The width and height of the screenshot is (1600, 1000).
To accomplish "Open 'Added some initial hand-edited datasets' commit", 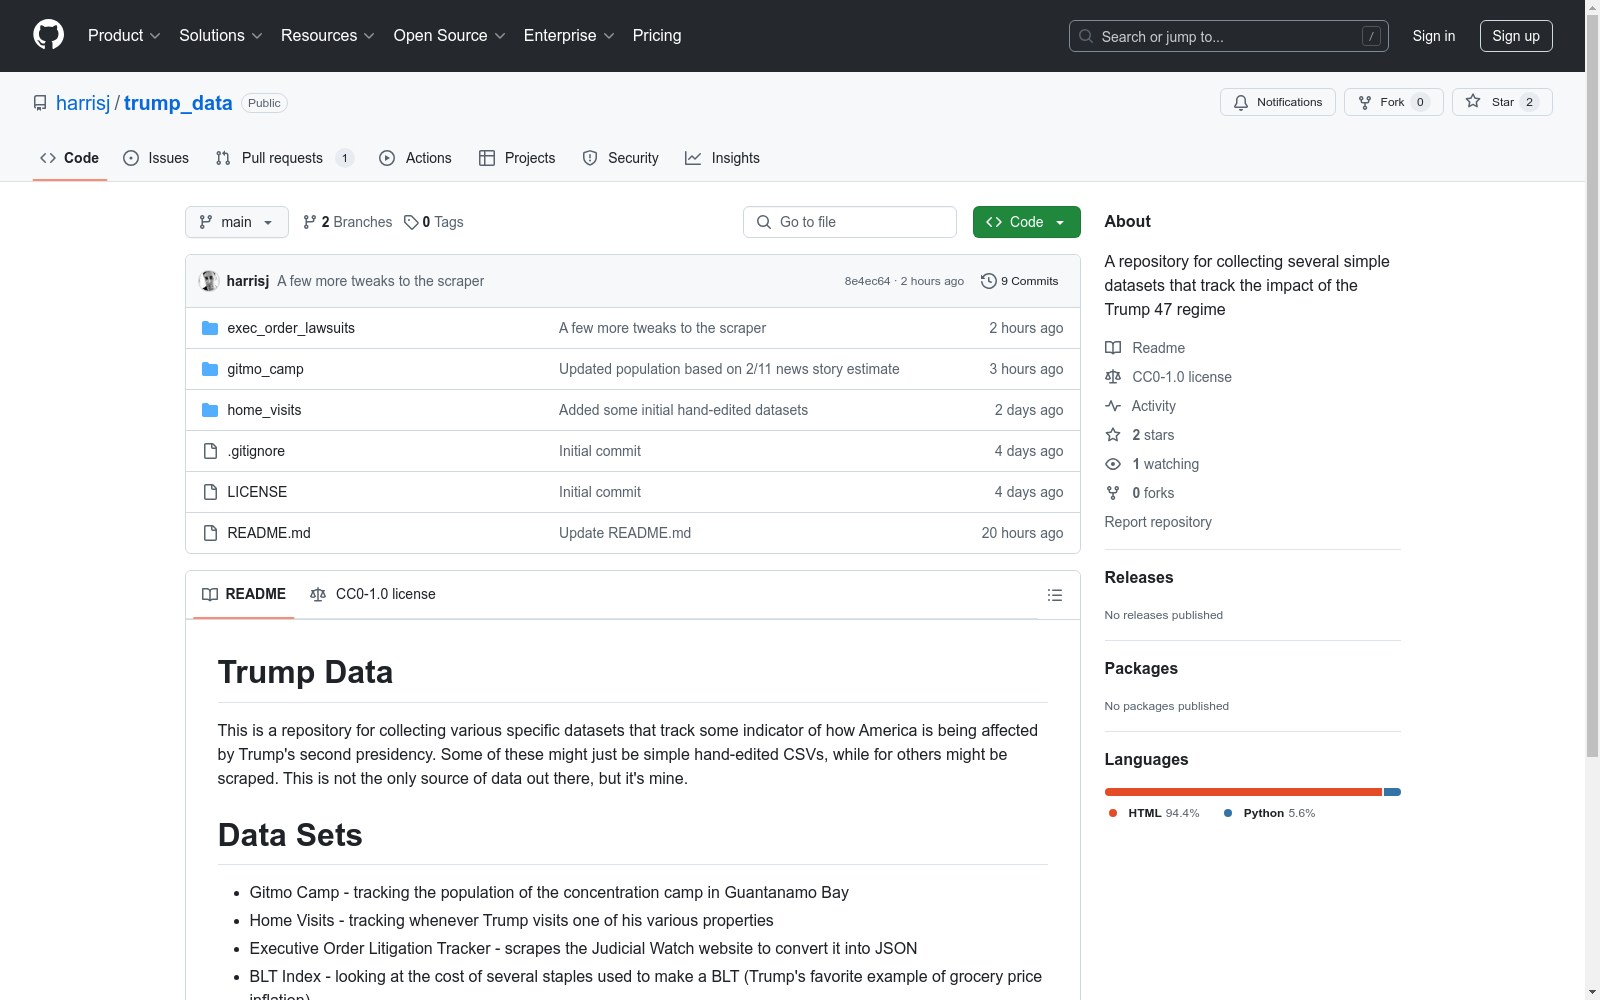I will coord(683,410).
